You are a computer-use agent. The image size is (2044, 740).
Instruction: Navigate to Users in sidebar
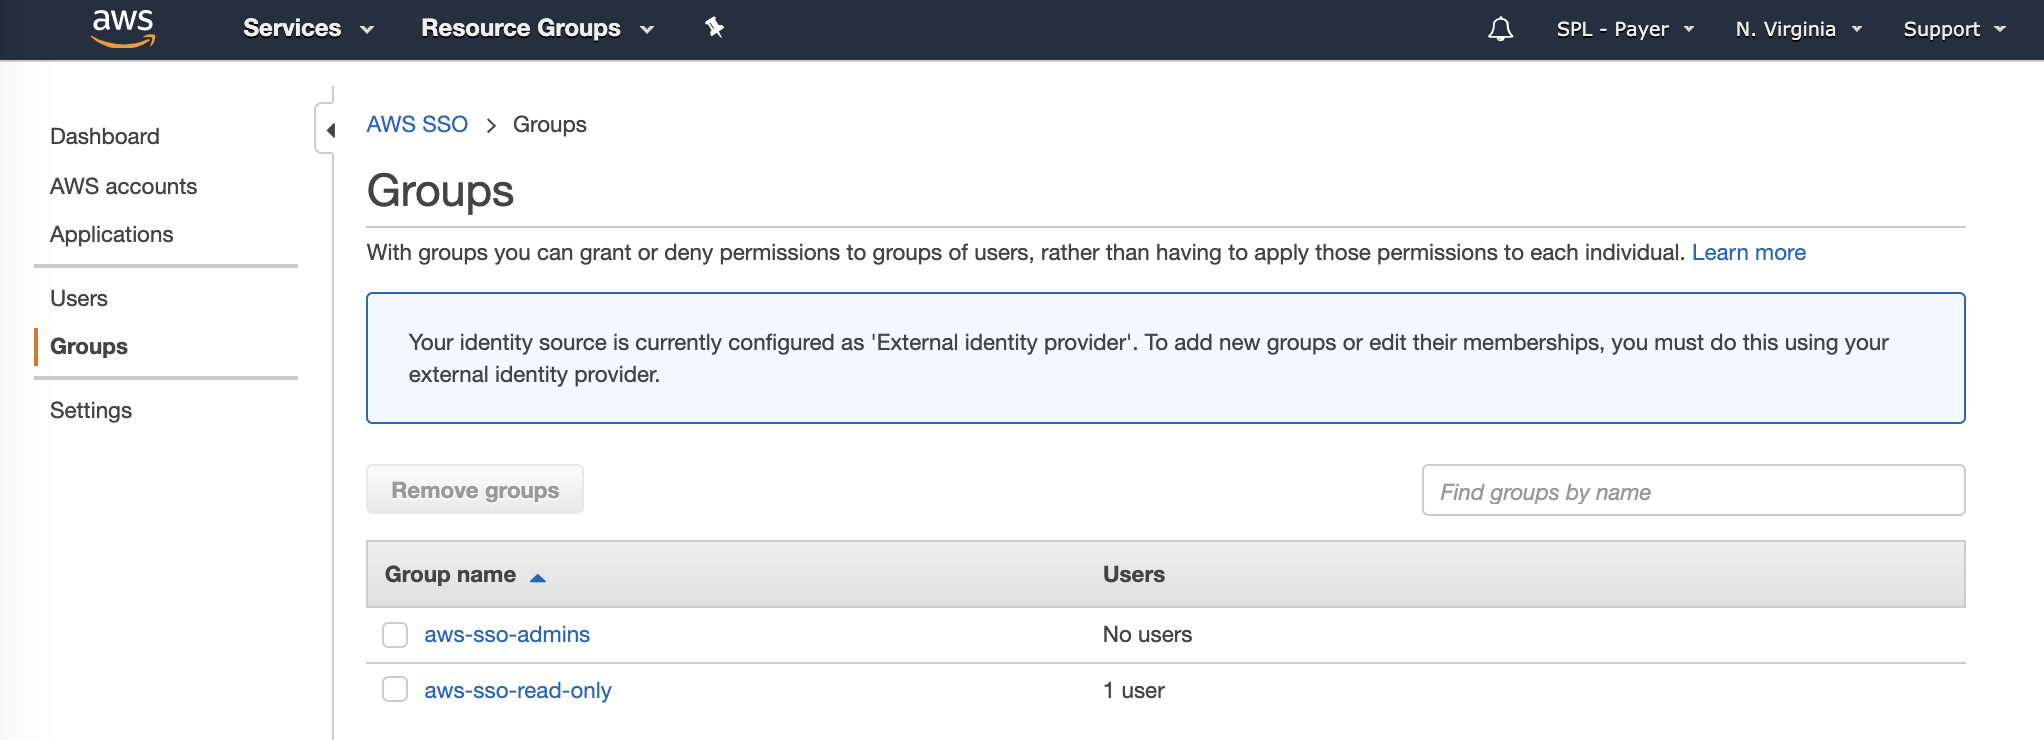coord(79,298)
